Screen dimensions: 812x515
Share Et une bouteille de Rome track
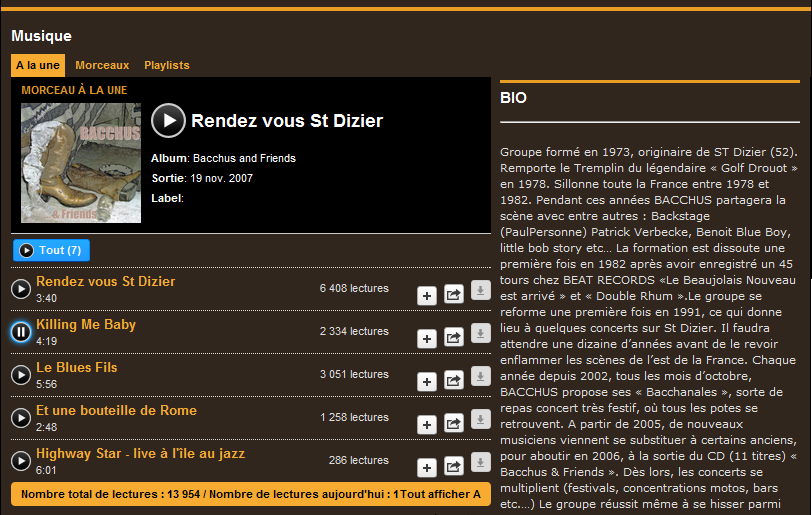[x=454, y=424]
